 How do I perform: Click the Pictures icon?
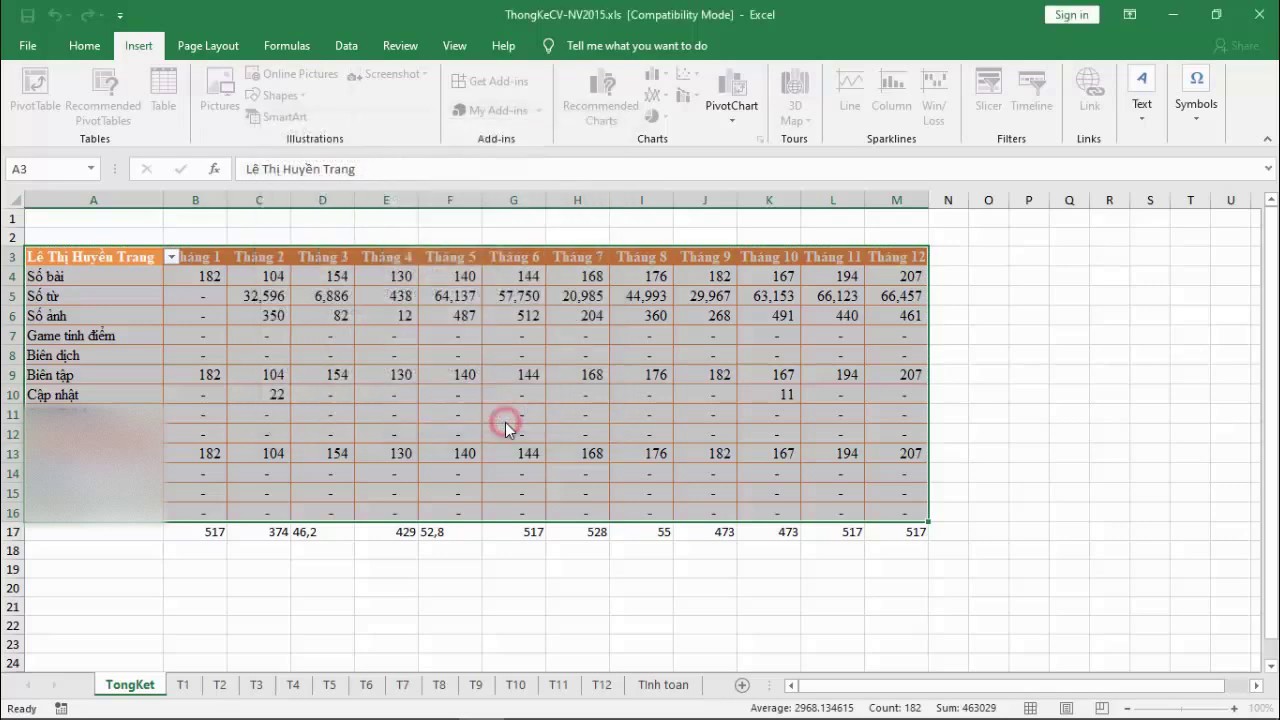point(219,92)
